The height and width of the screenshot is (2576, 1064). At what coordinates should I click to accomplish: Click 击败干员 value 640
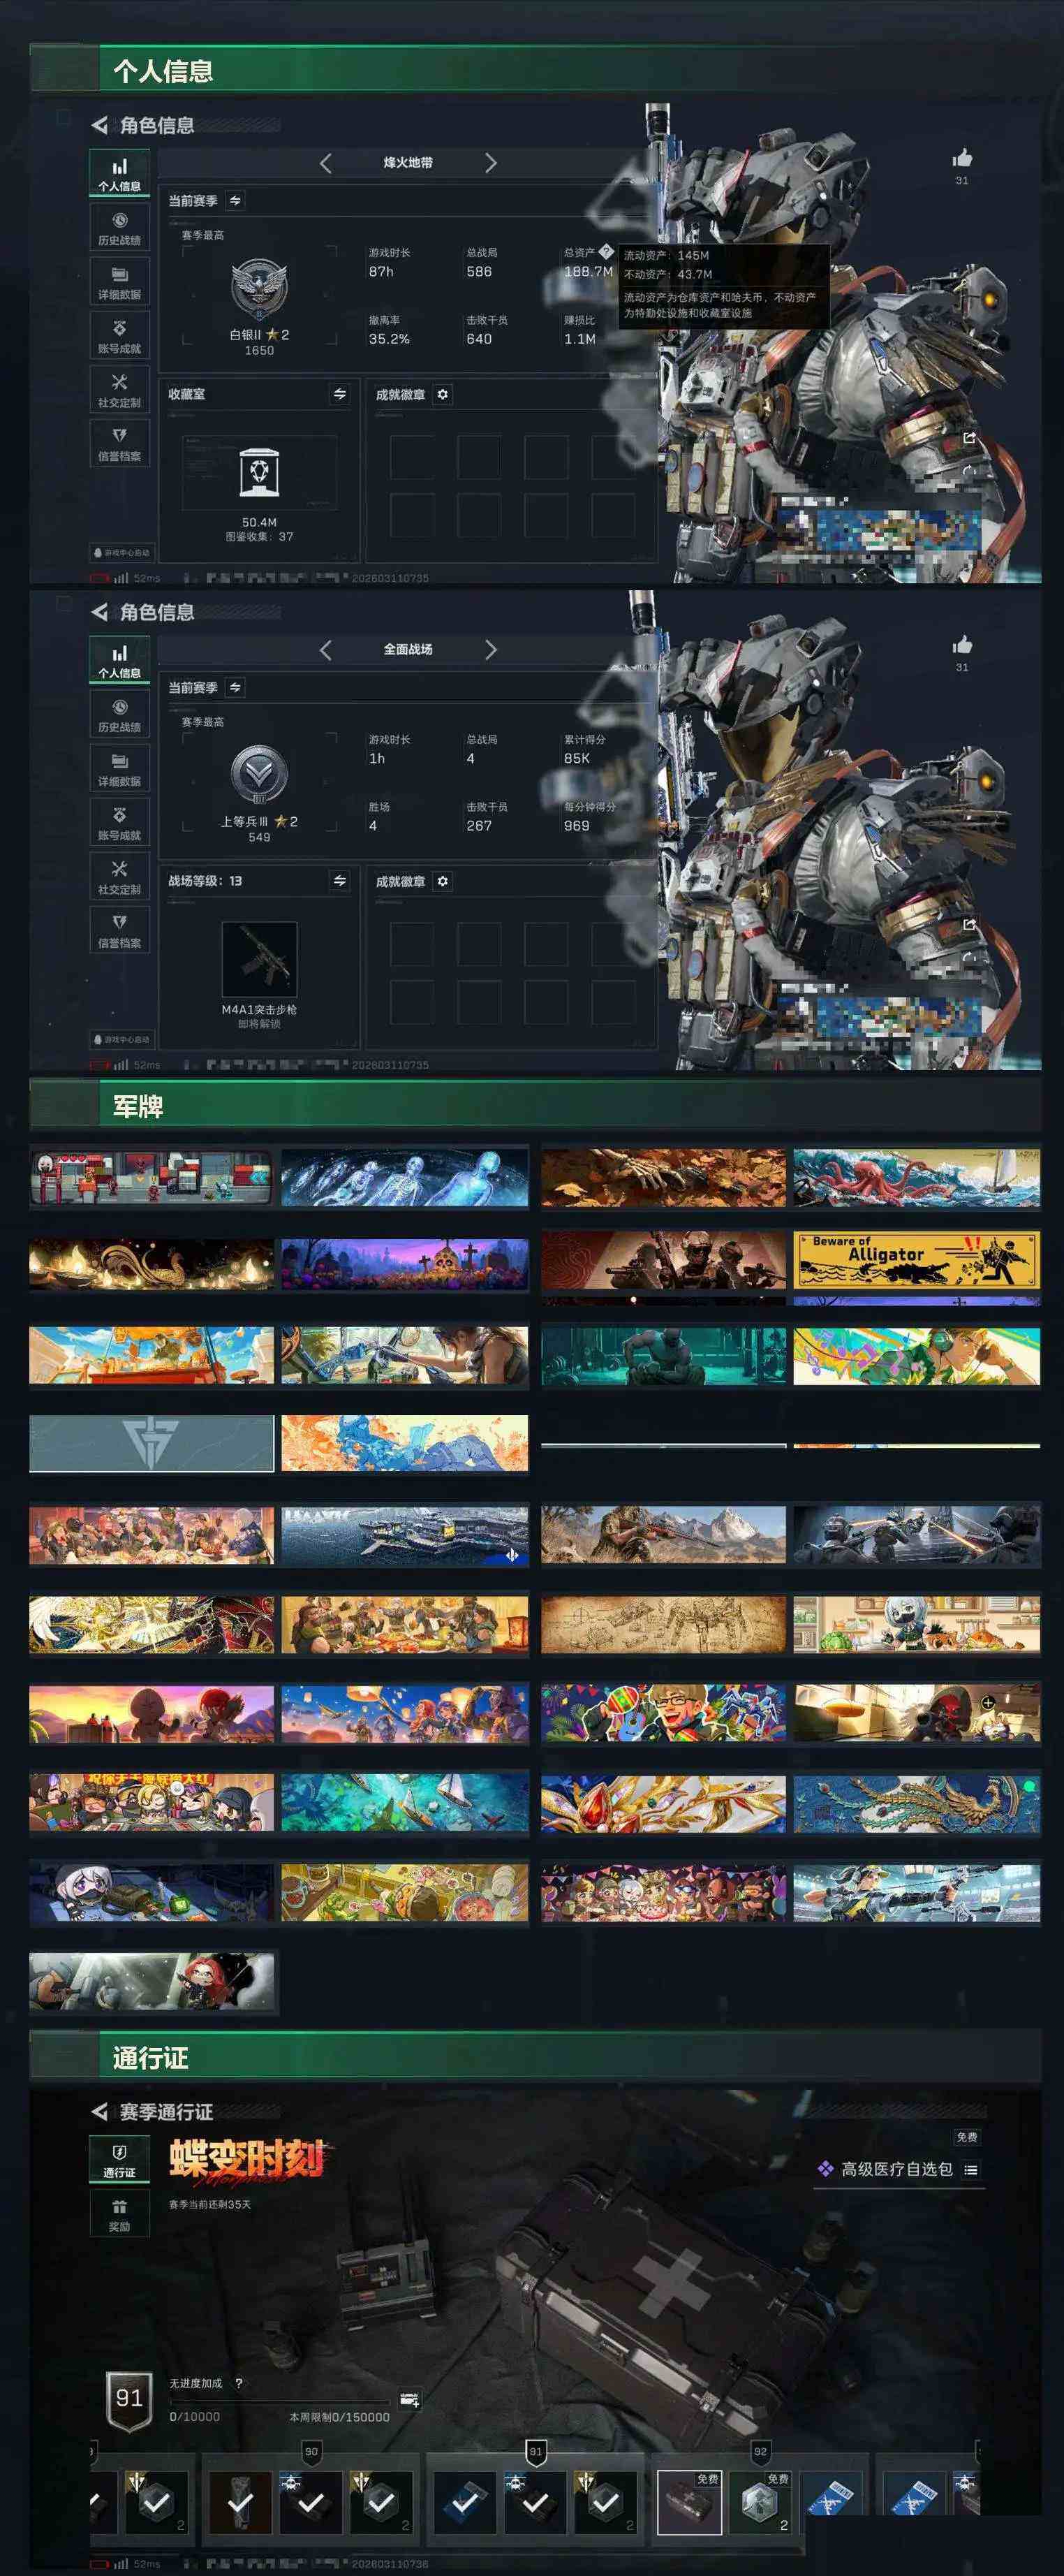pos(479,339)
